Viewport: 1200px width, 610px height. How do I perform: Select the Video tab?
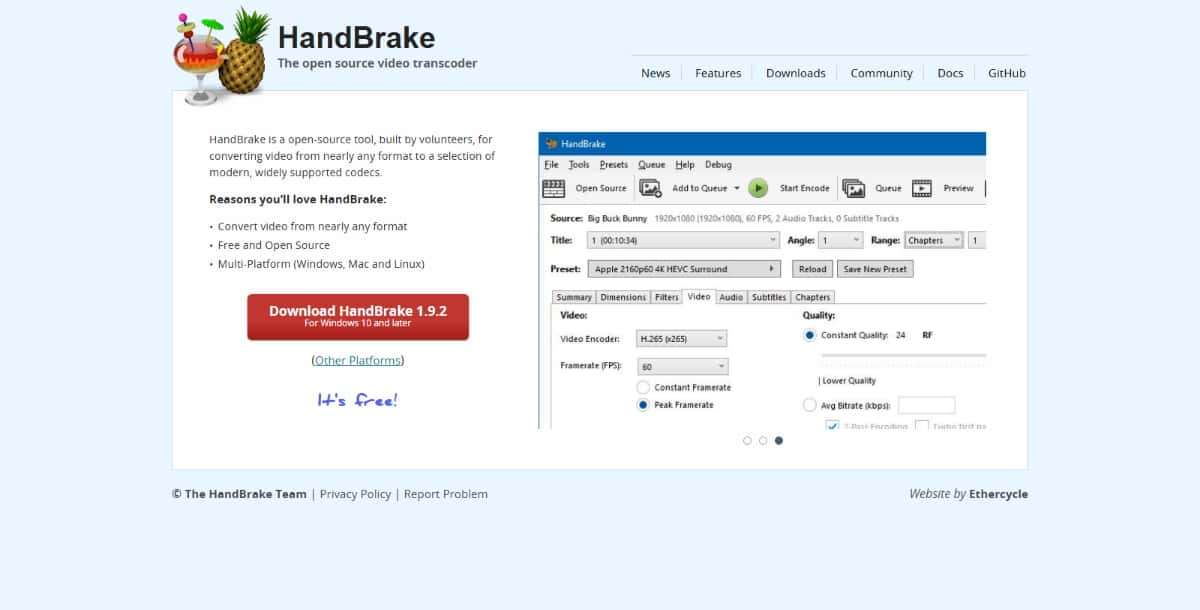tap(699, 297)
